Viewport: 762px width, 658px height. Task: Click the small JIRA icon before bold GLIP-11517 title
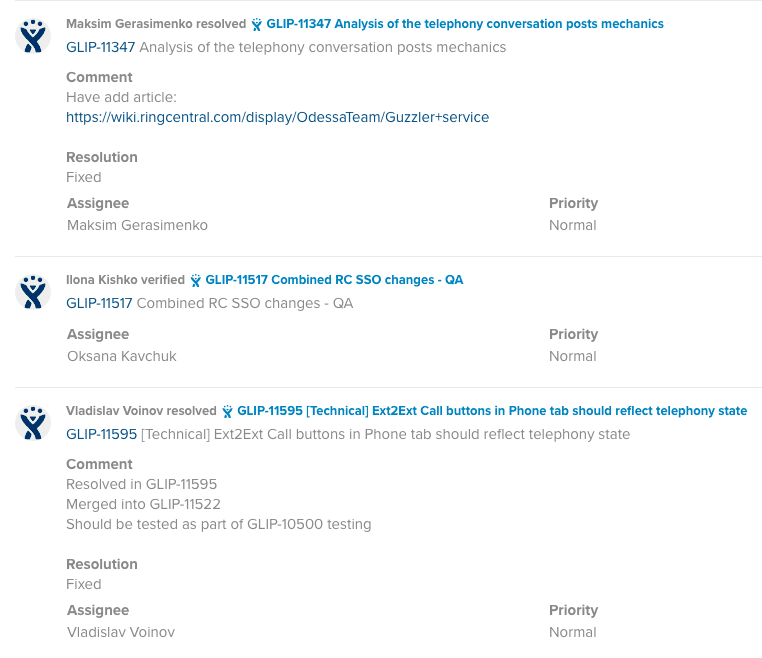196,280
